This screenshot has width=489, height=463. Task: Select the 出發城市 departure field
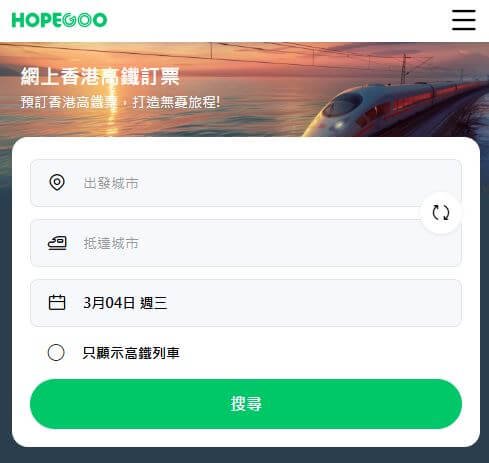click(x=246, y=183)
